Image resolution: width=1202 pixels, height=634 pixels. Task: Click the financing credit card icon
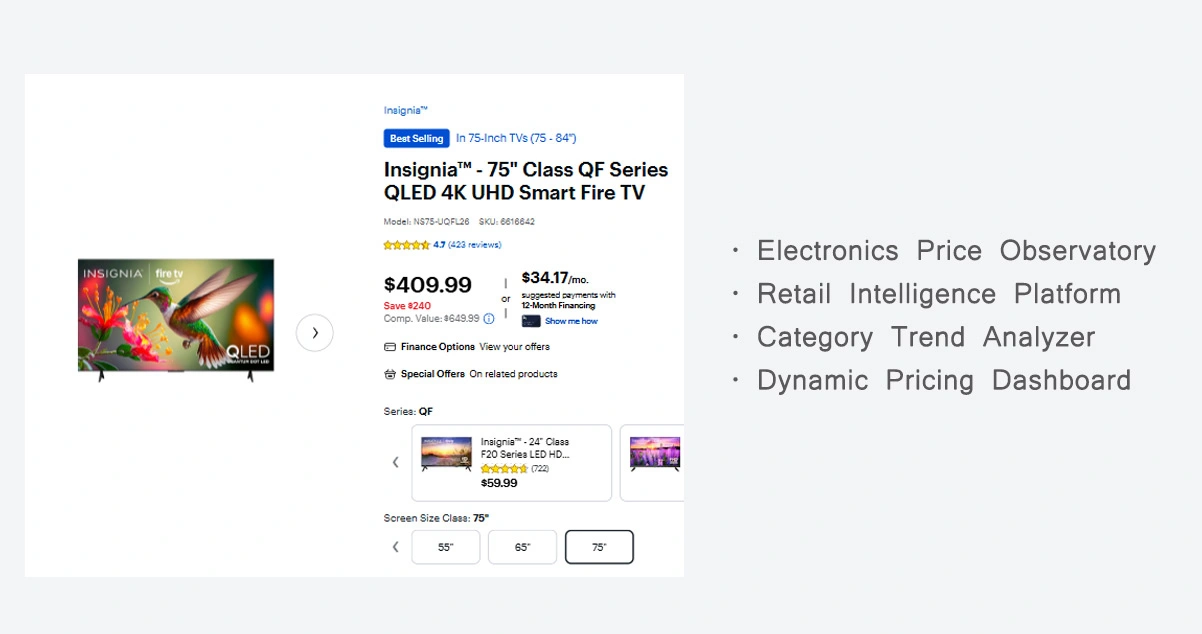coord(531,321)
